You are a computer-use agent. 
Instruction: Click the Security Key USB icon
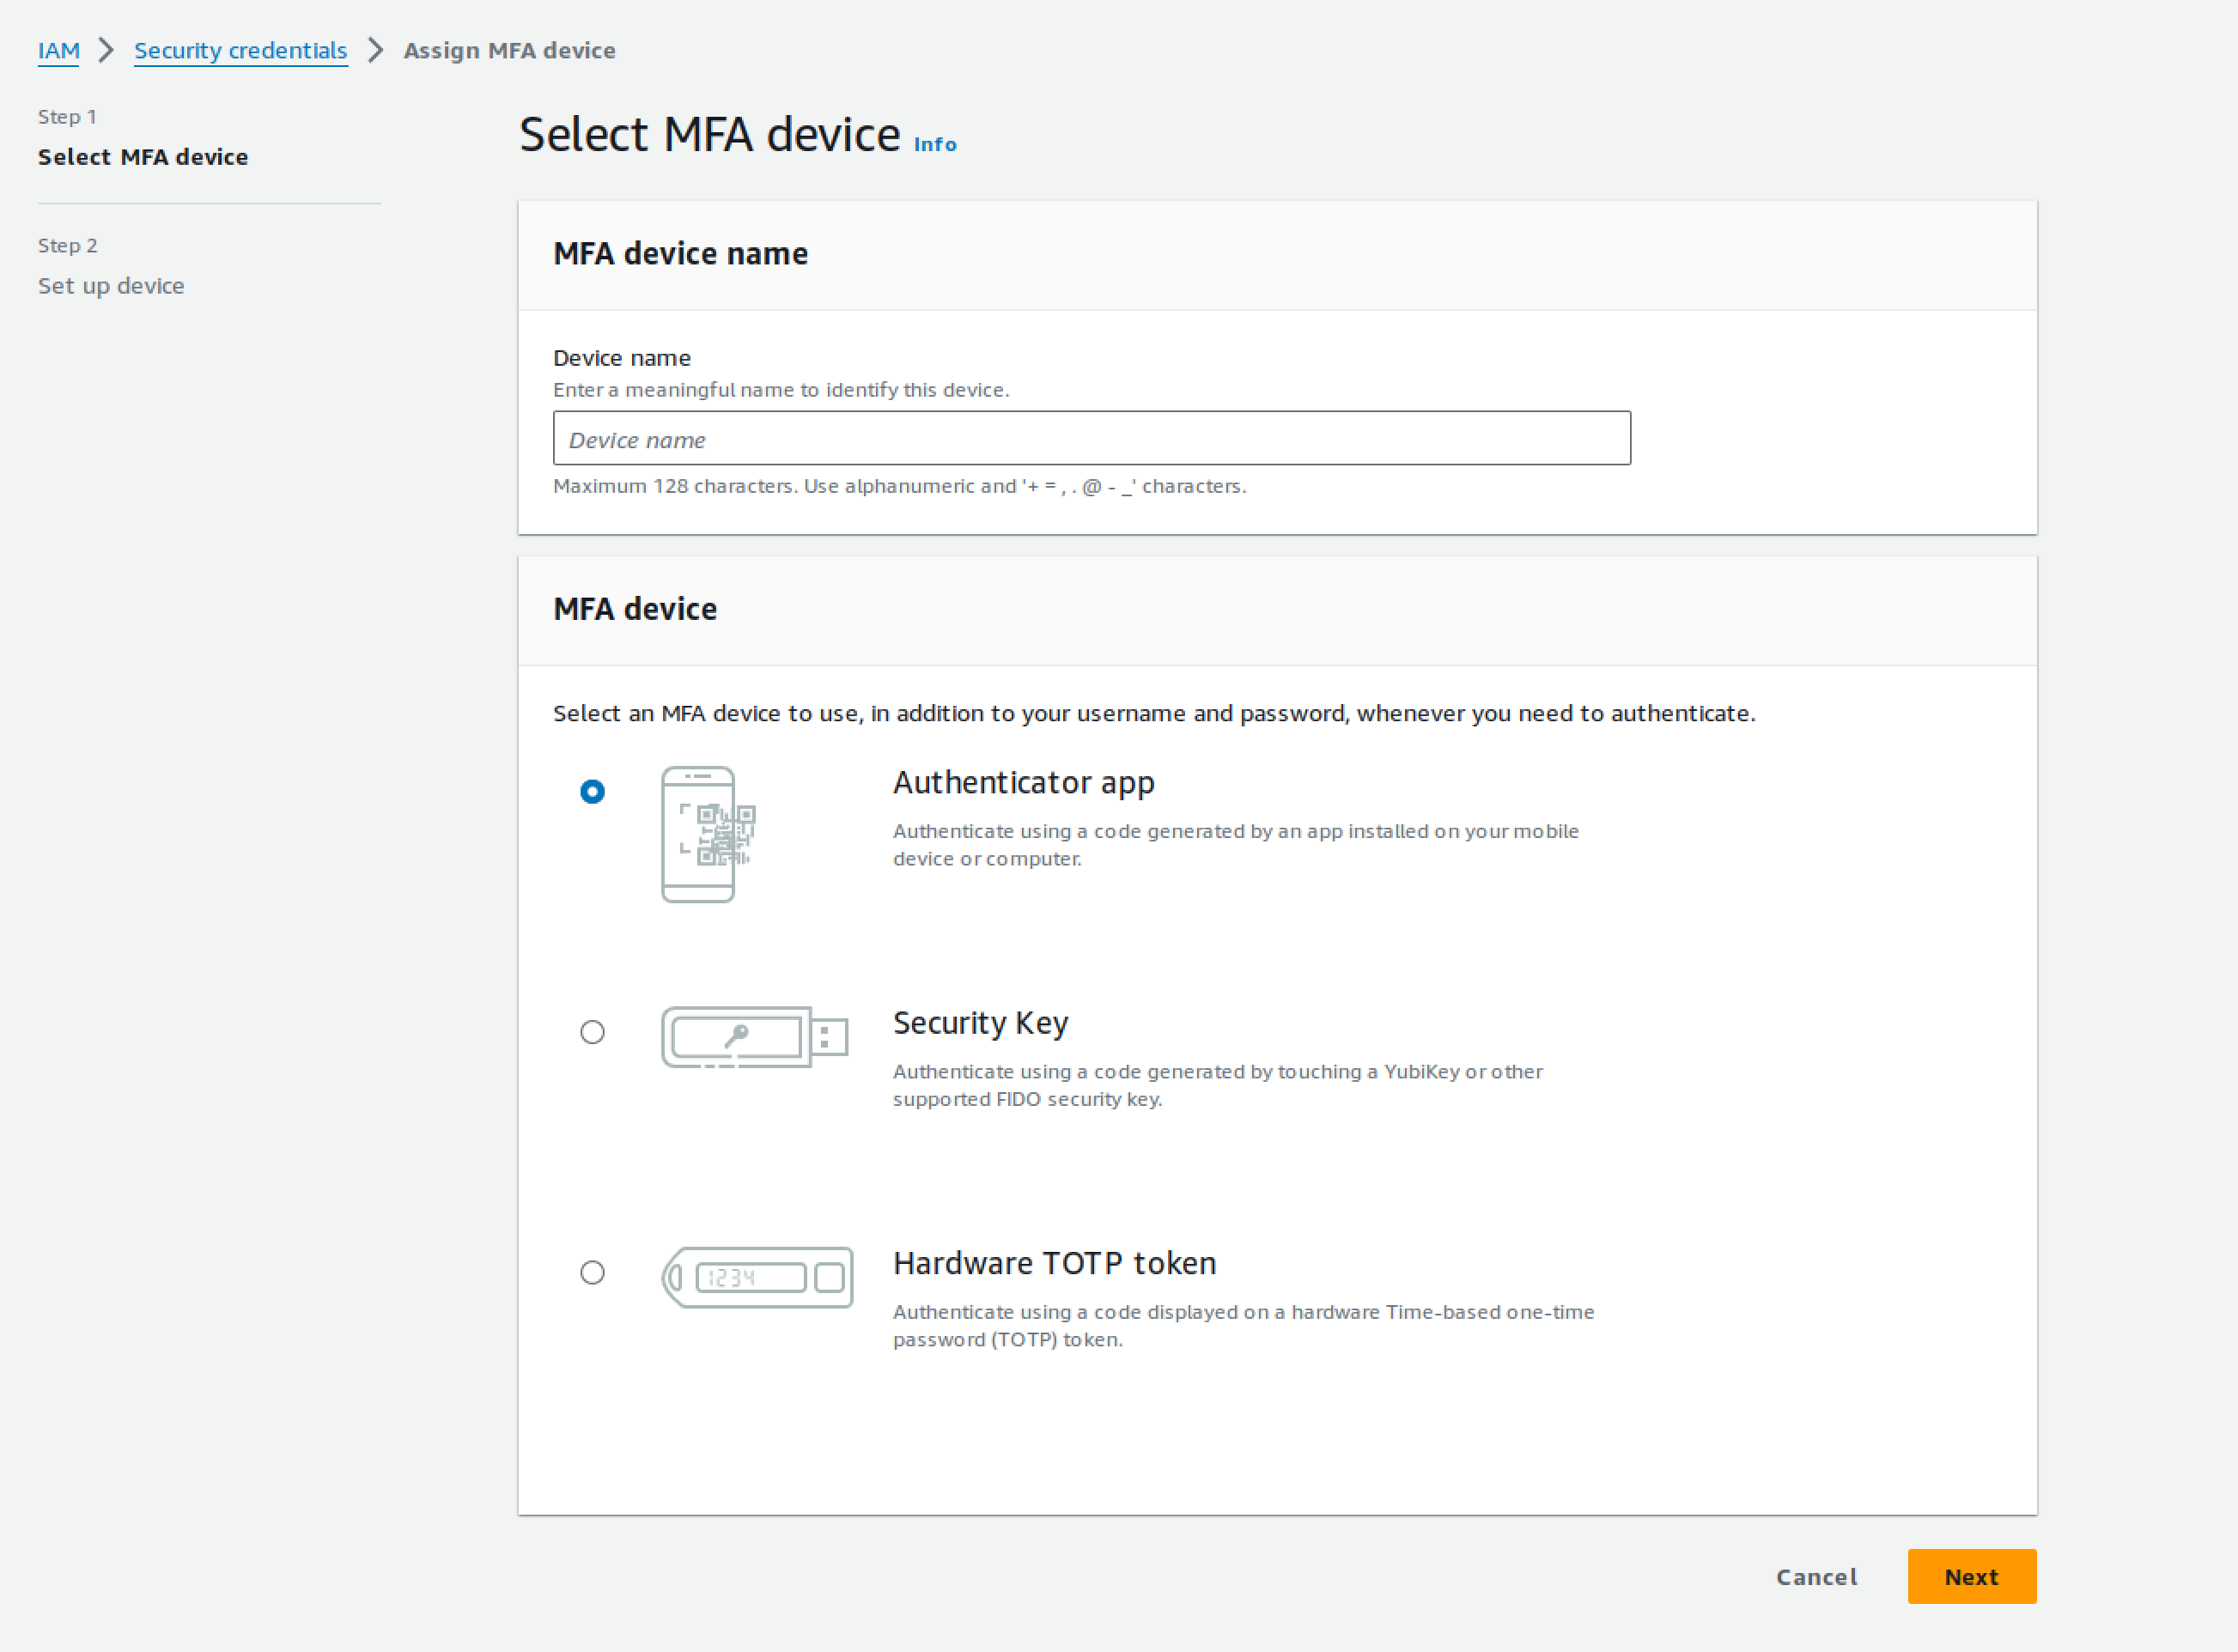click(x=755, y=1037)
